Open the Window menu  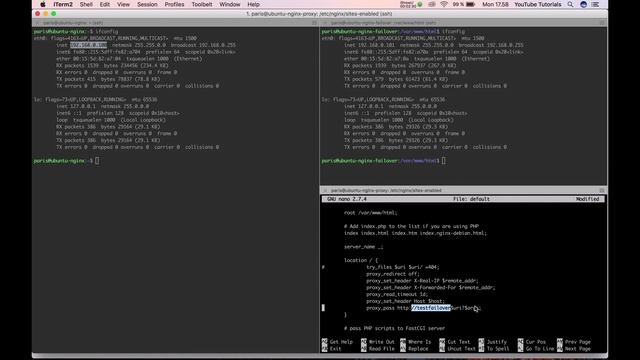(230, 4)
